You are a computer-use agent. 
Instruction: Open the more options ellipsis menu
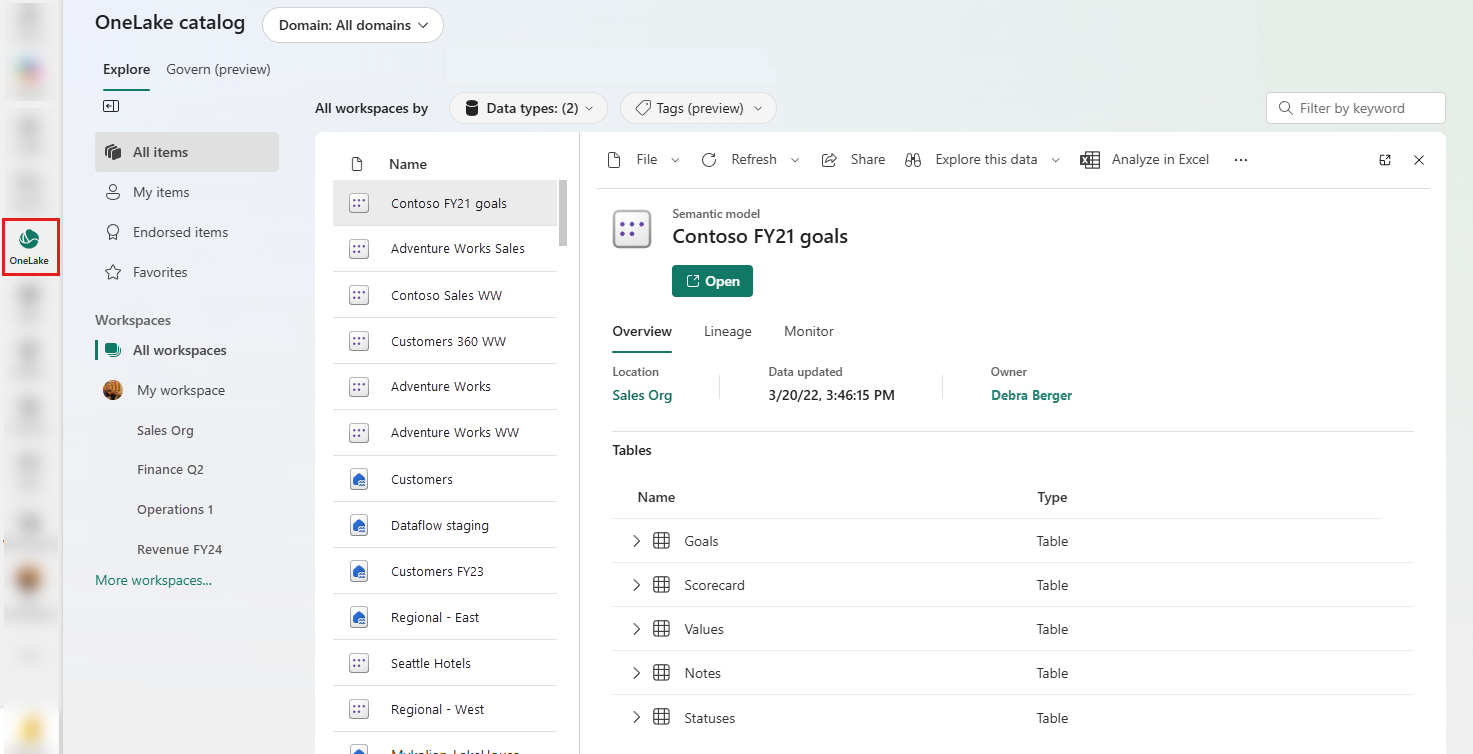1241,160
